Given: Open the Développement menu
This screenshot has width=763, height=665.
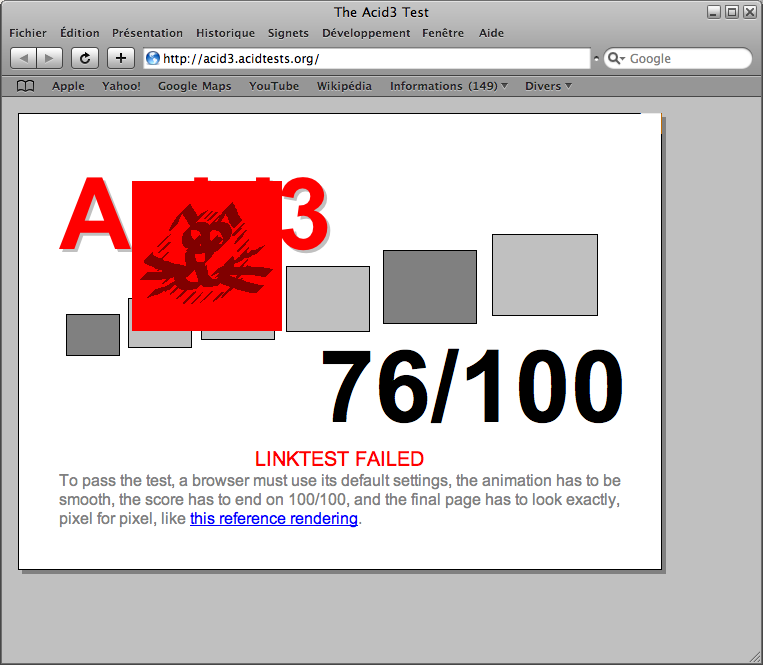Looking at the screenshot, I should click(x=366, y=33).
